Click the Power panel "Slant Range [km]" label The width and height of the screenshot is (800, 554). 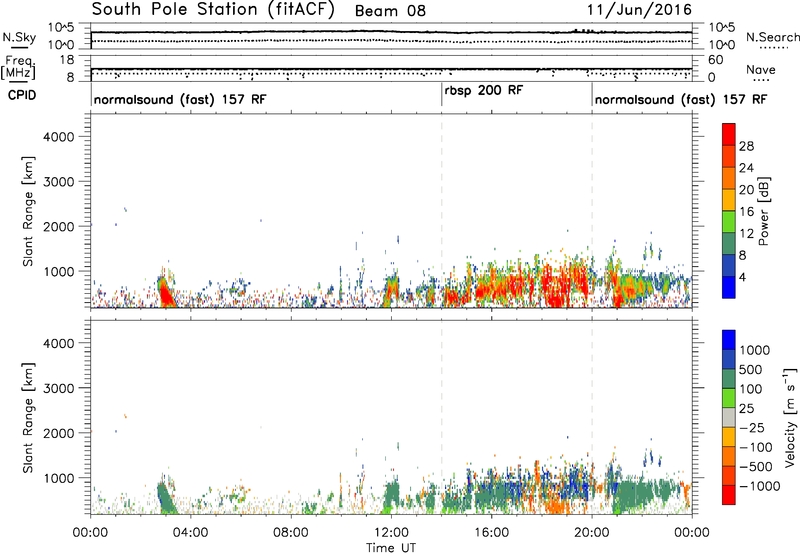[28, 211]
